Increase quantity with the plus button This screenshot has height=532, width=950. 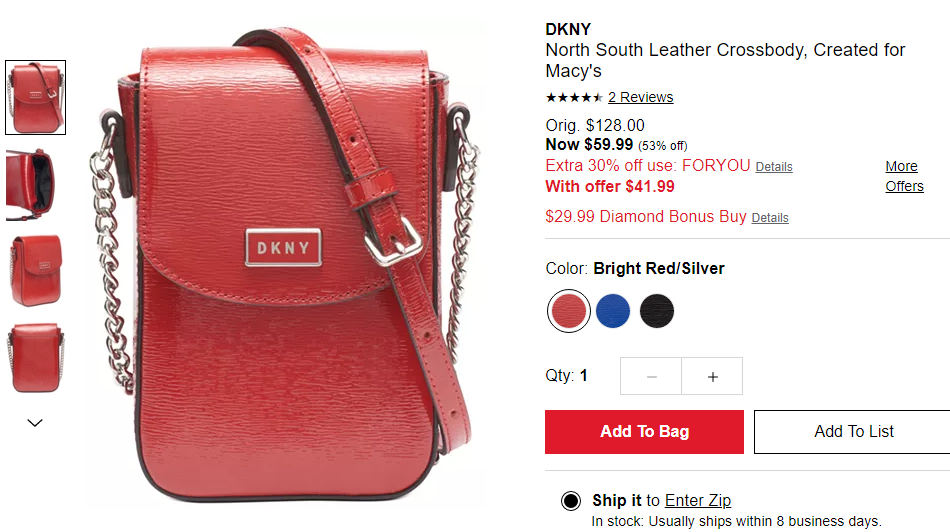(x=712, y=376)
